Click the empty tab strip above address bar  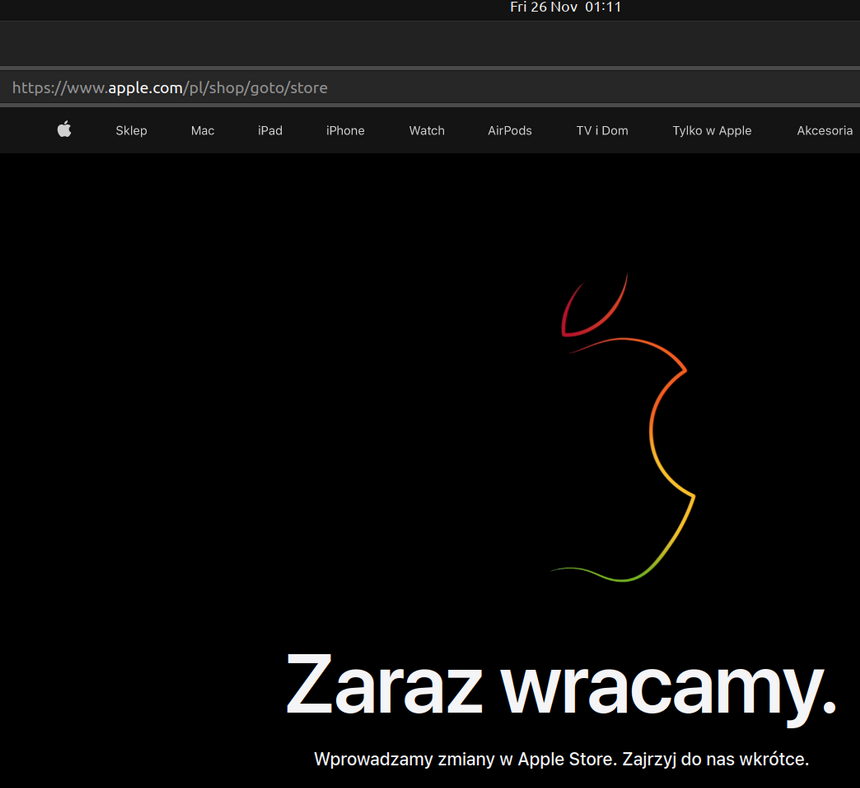(430, 44)
